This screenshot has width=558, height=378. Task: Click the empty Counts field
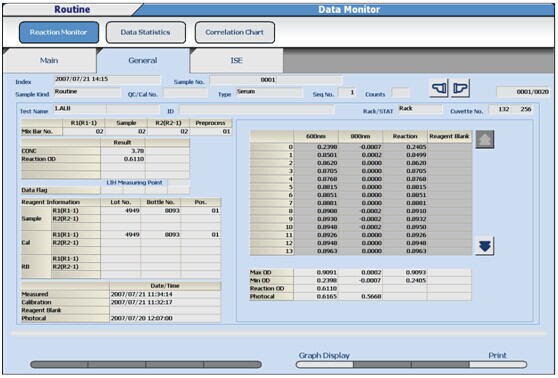400,93
